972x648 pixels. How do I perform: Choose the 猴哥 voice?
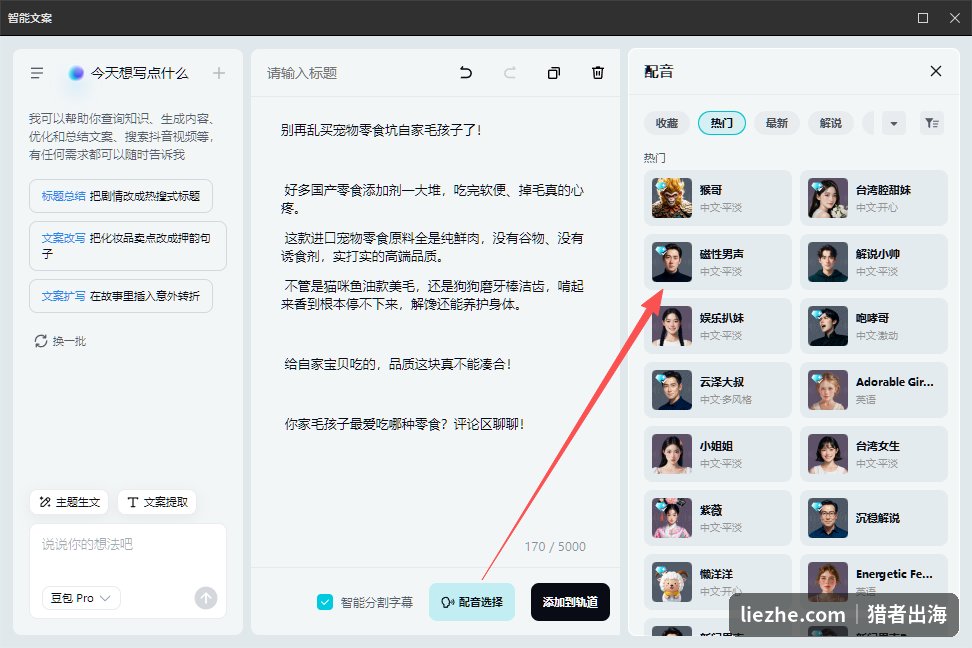(718, 198)
